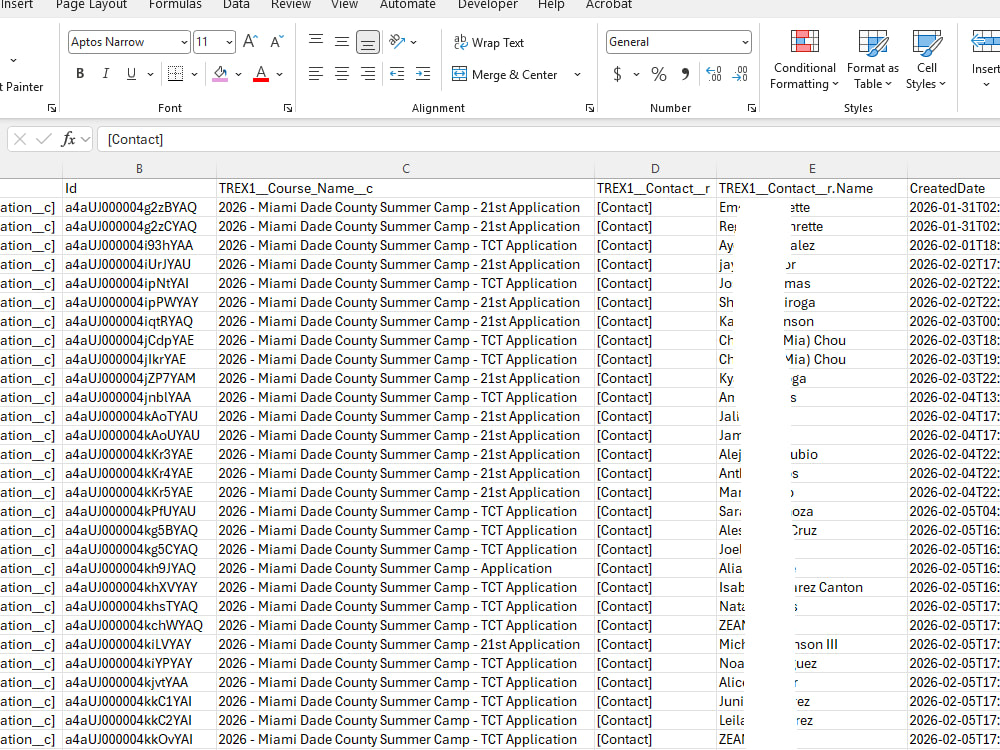The image size is (1000, 750).
Task: Open font name dropdown Aptos Narrow
Action: [184, 42]
